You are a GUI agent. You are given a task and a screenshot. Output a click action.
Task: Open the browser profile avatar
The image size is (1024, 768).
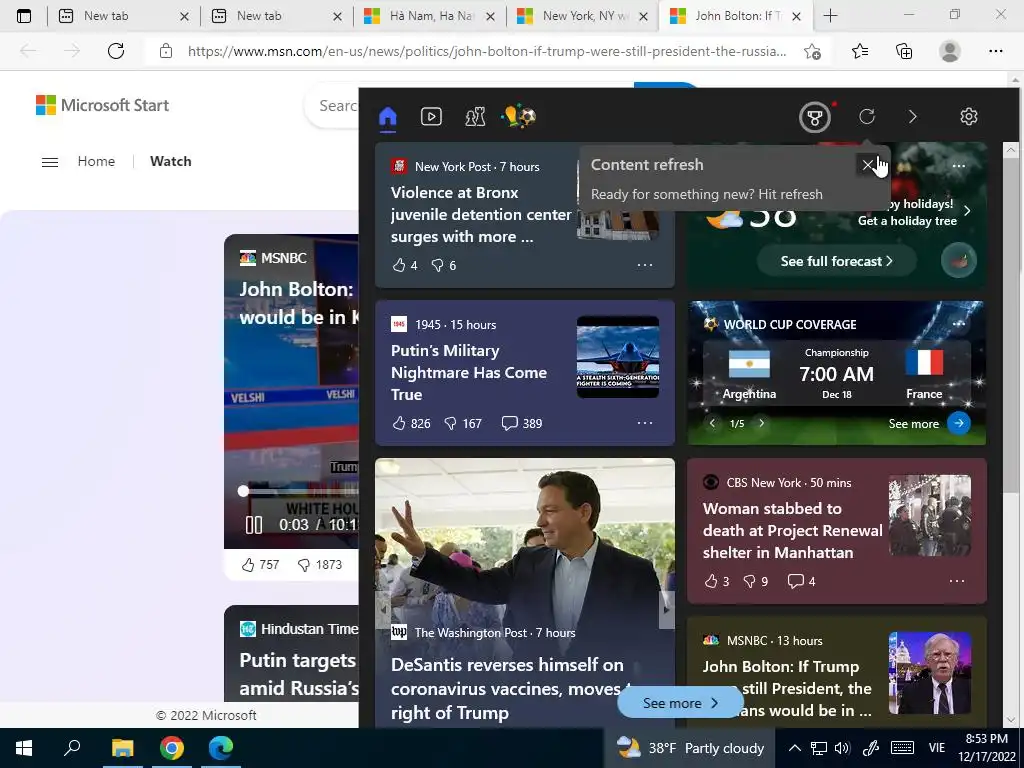click(x=950, y=51)
